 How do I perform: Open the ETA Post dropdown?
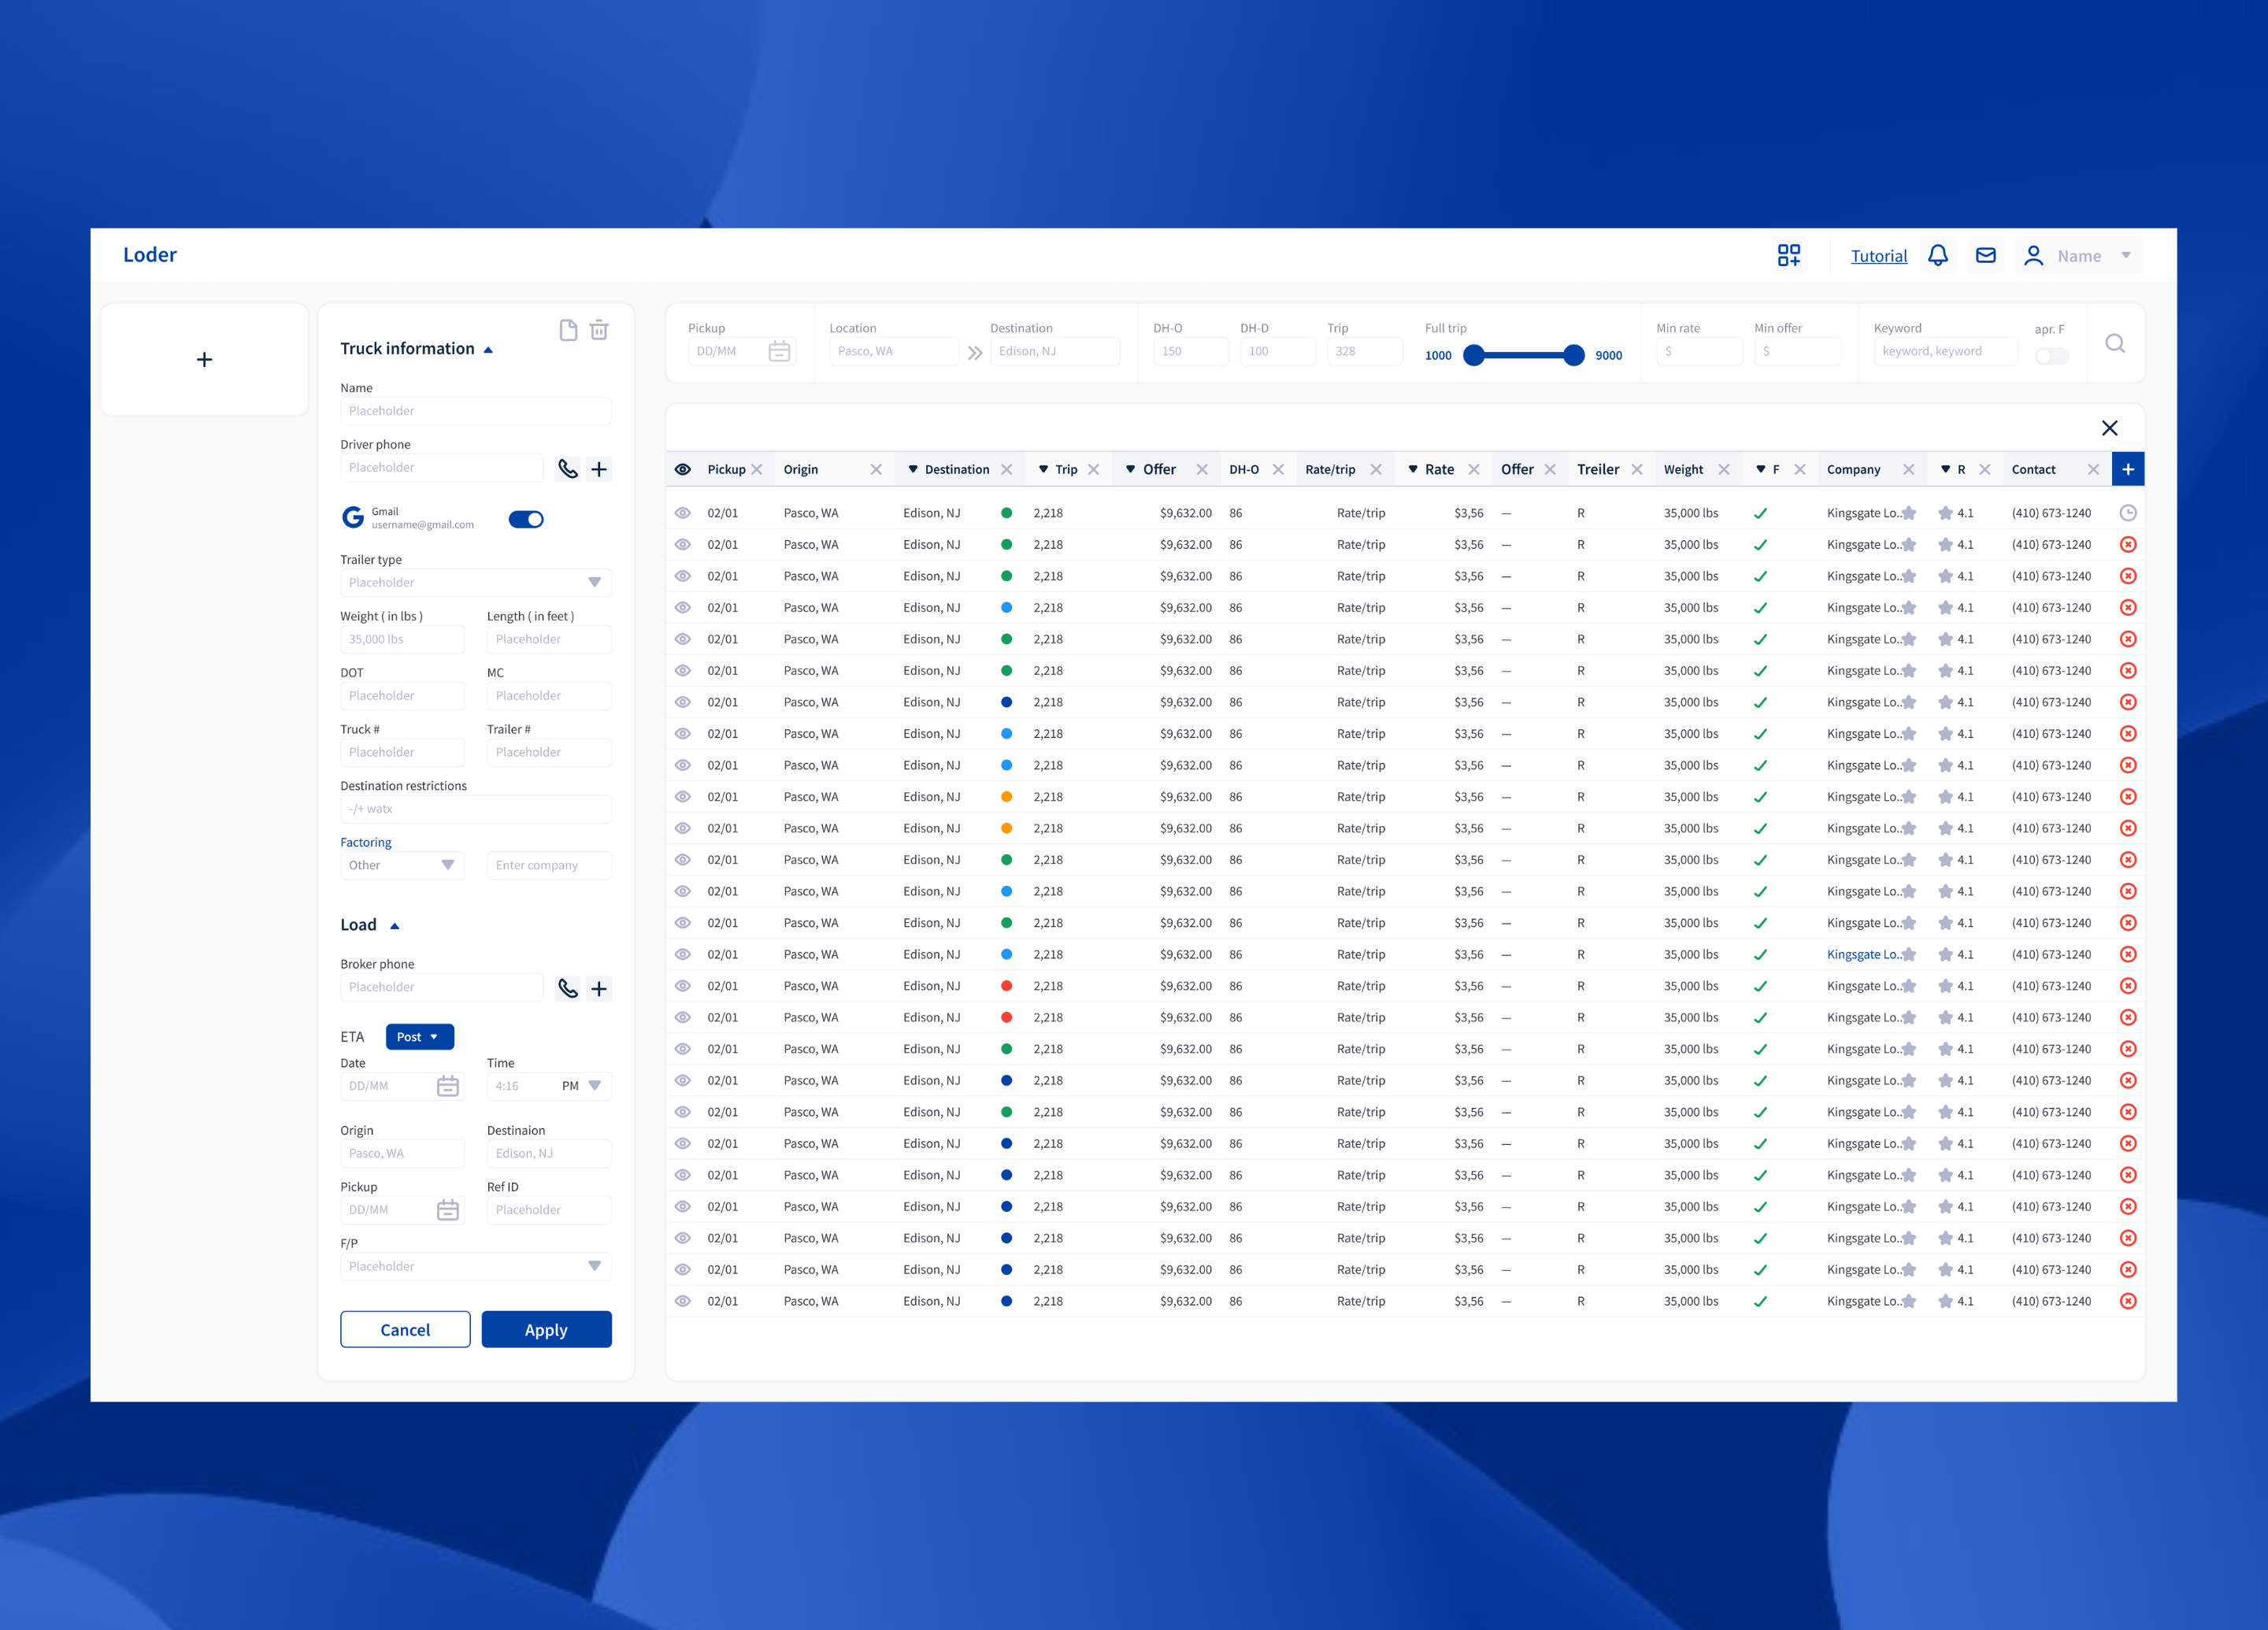[420, 1037]
